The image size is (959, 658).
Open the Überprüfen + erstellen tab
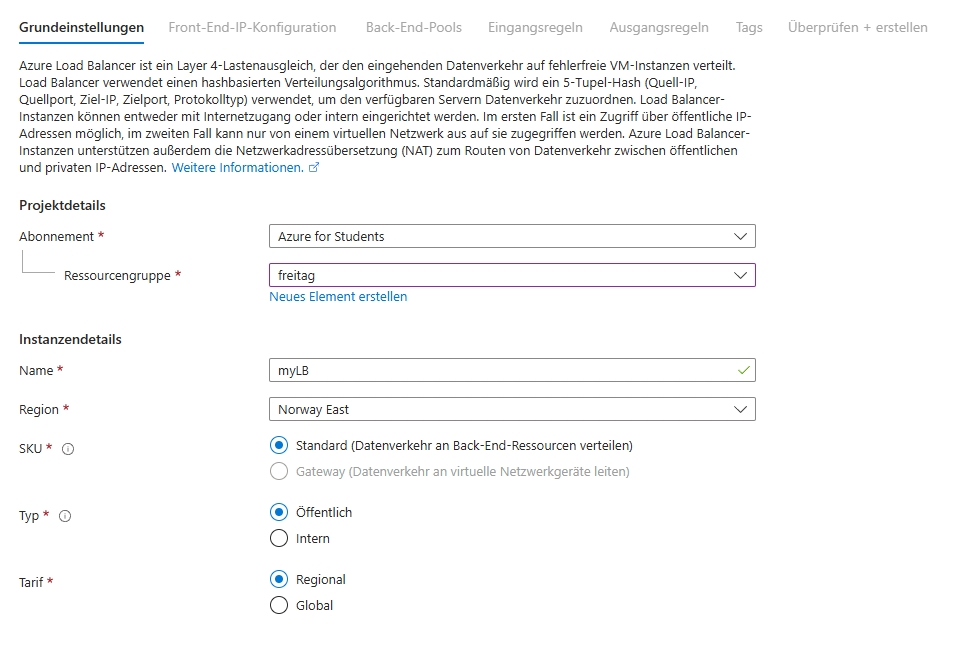click(x=857, y=27)
